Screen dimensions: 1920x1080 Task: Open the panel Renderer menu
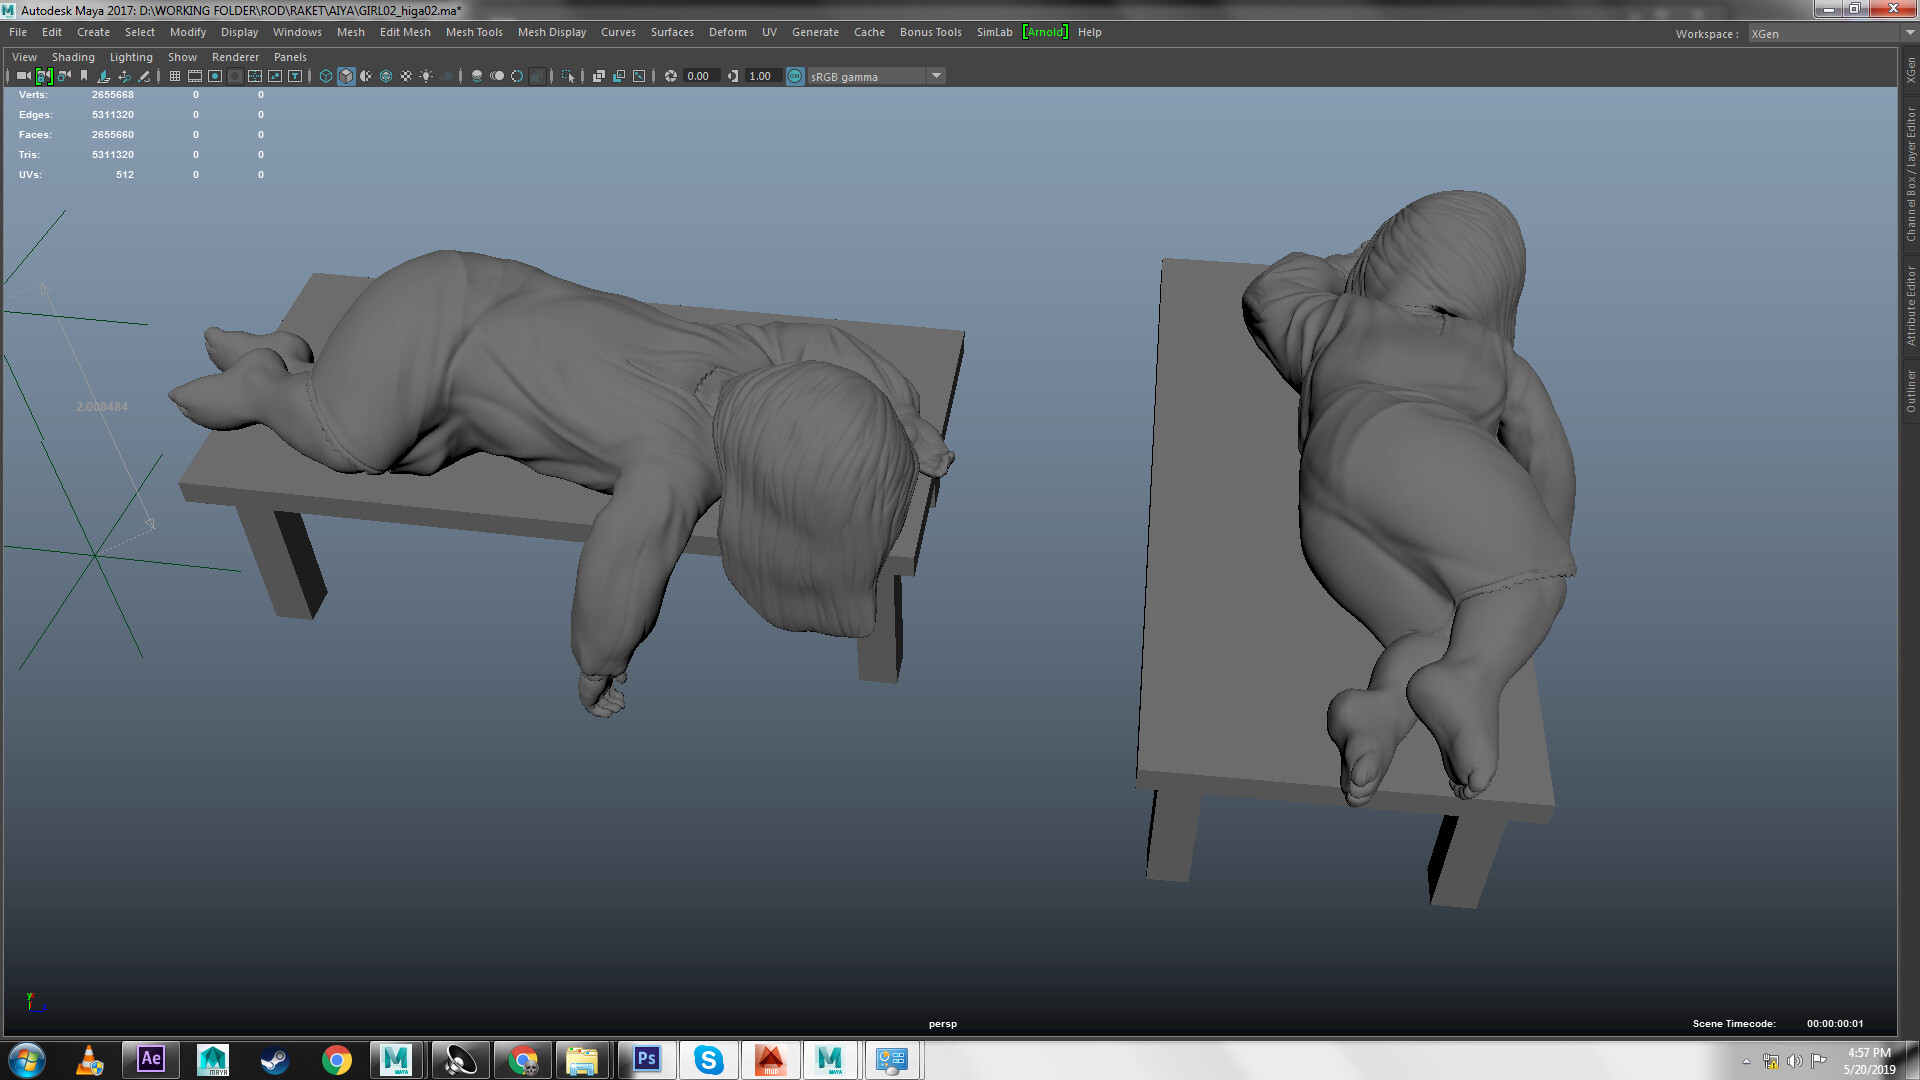[235, 57]
